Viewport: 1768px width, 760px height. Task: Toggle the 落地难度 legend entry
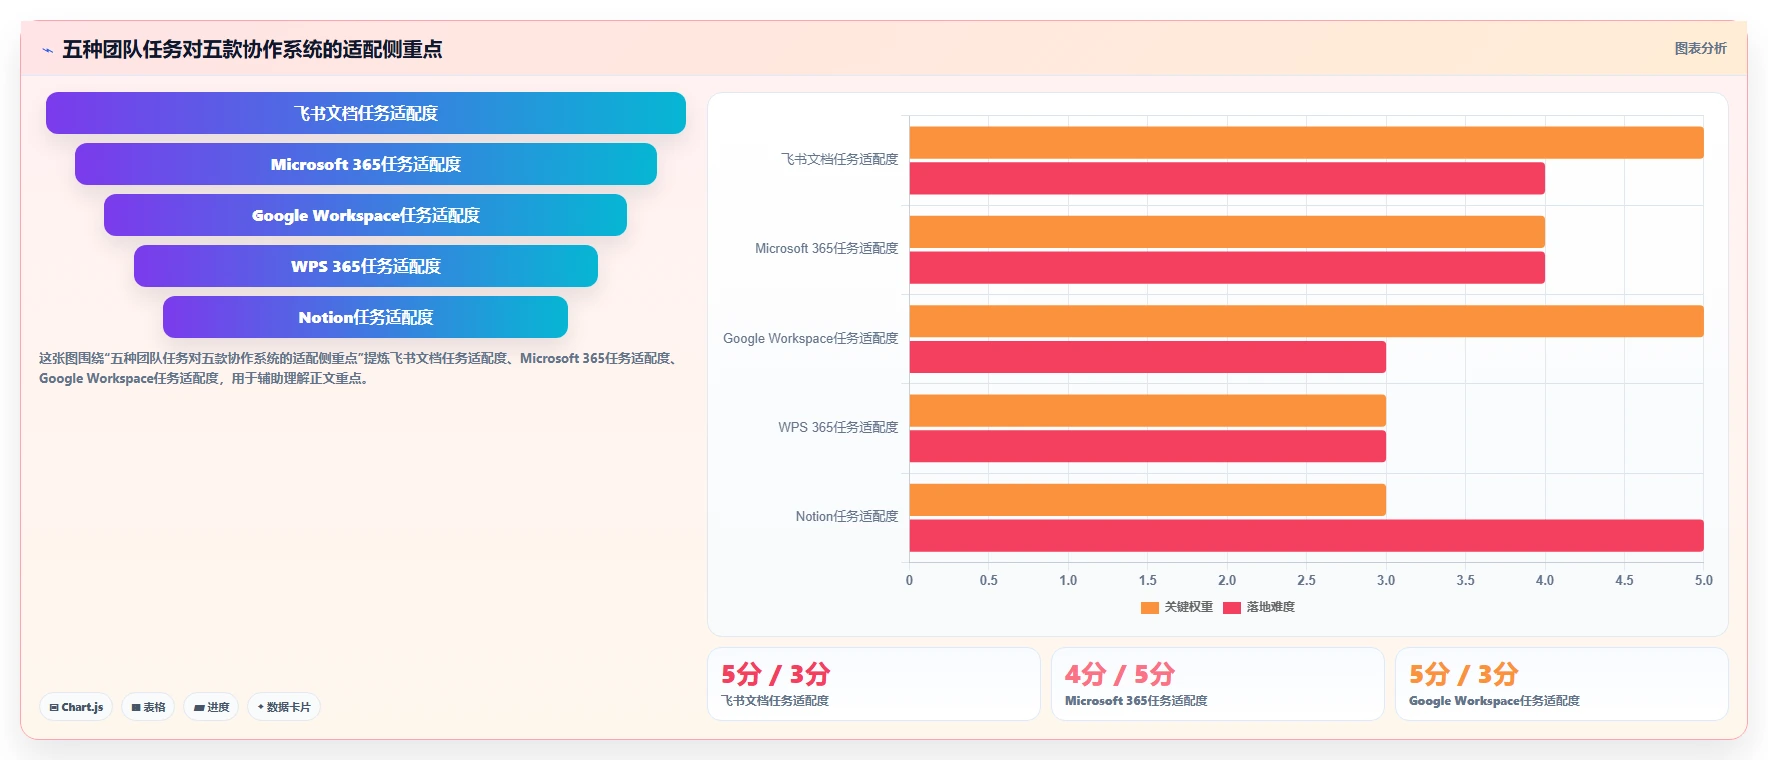(1259, 607)
